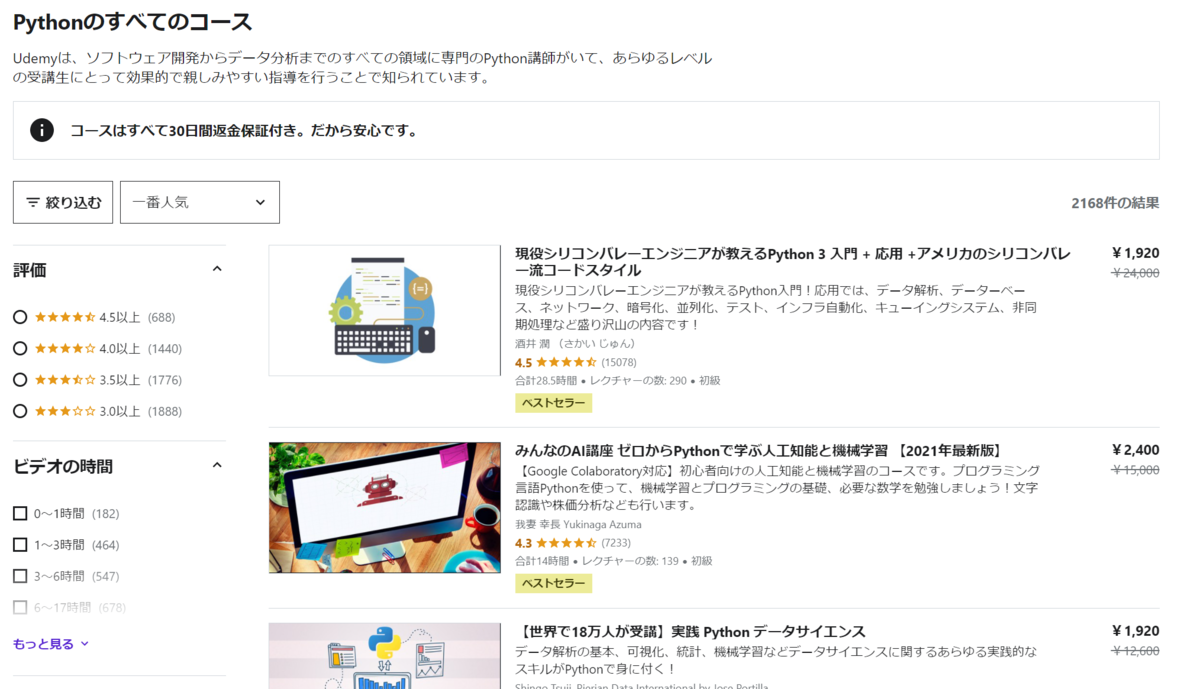Expand more options with もっと見る
1200x689 pixels.
51,644
